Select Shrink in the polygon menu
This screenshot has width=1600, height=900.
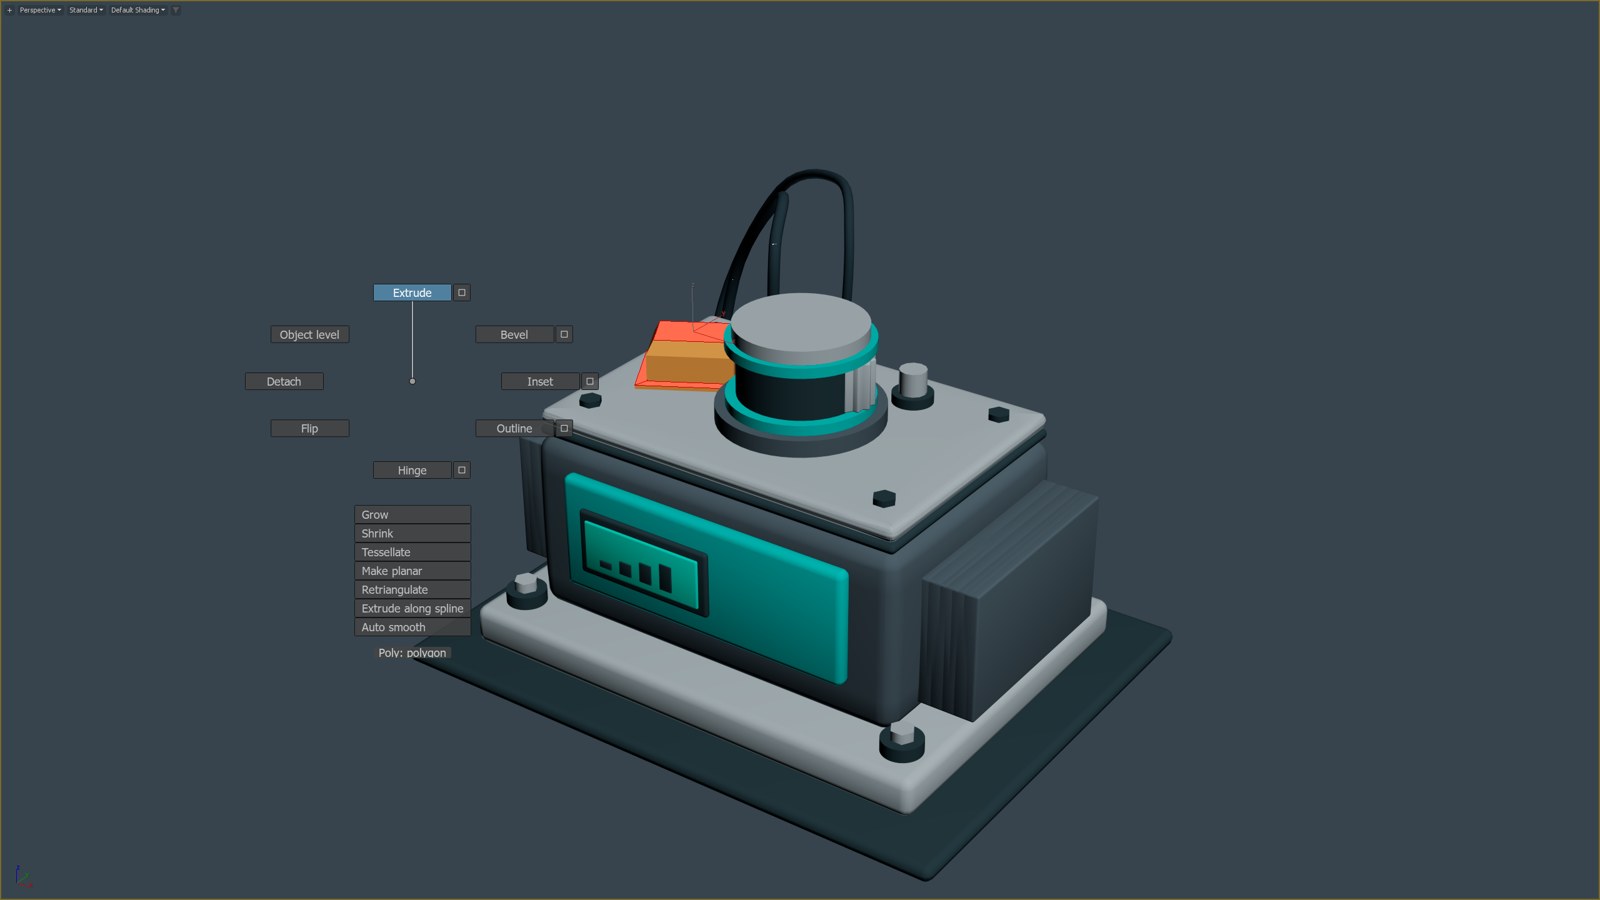[x=412, y=534]
